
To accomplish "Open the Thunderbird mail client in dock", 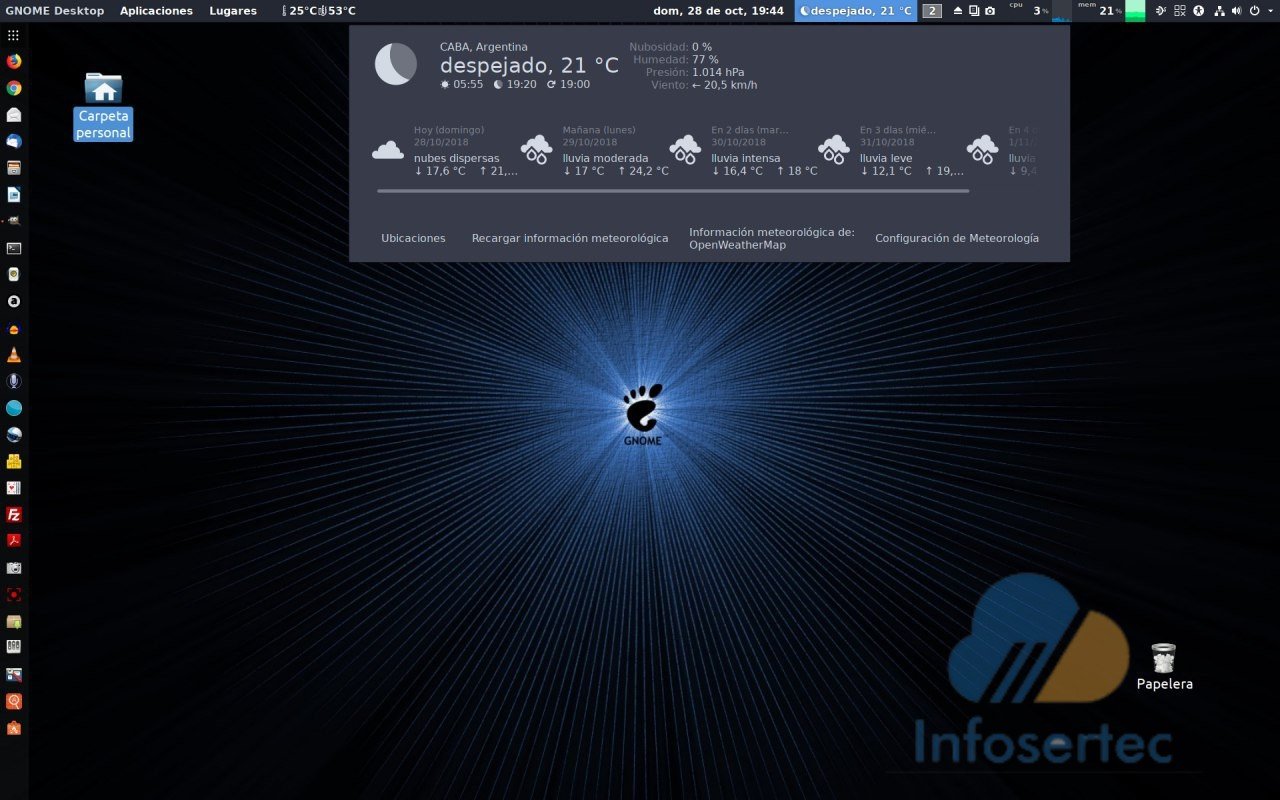I will (14, 141).
